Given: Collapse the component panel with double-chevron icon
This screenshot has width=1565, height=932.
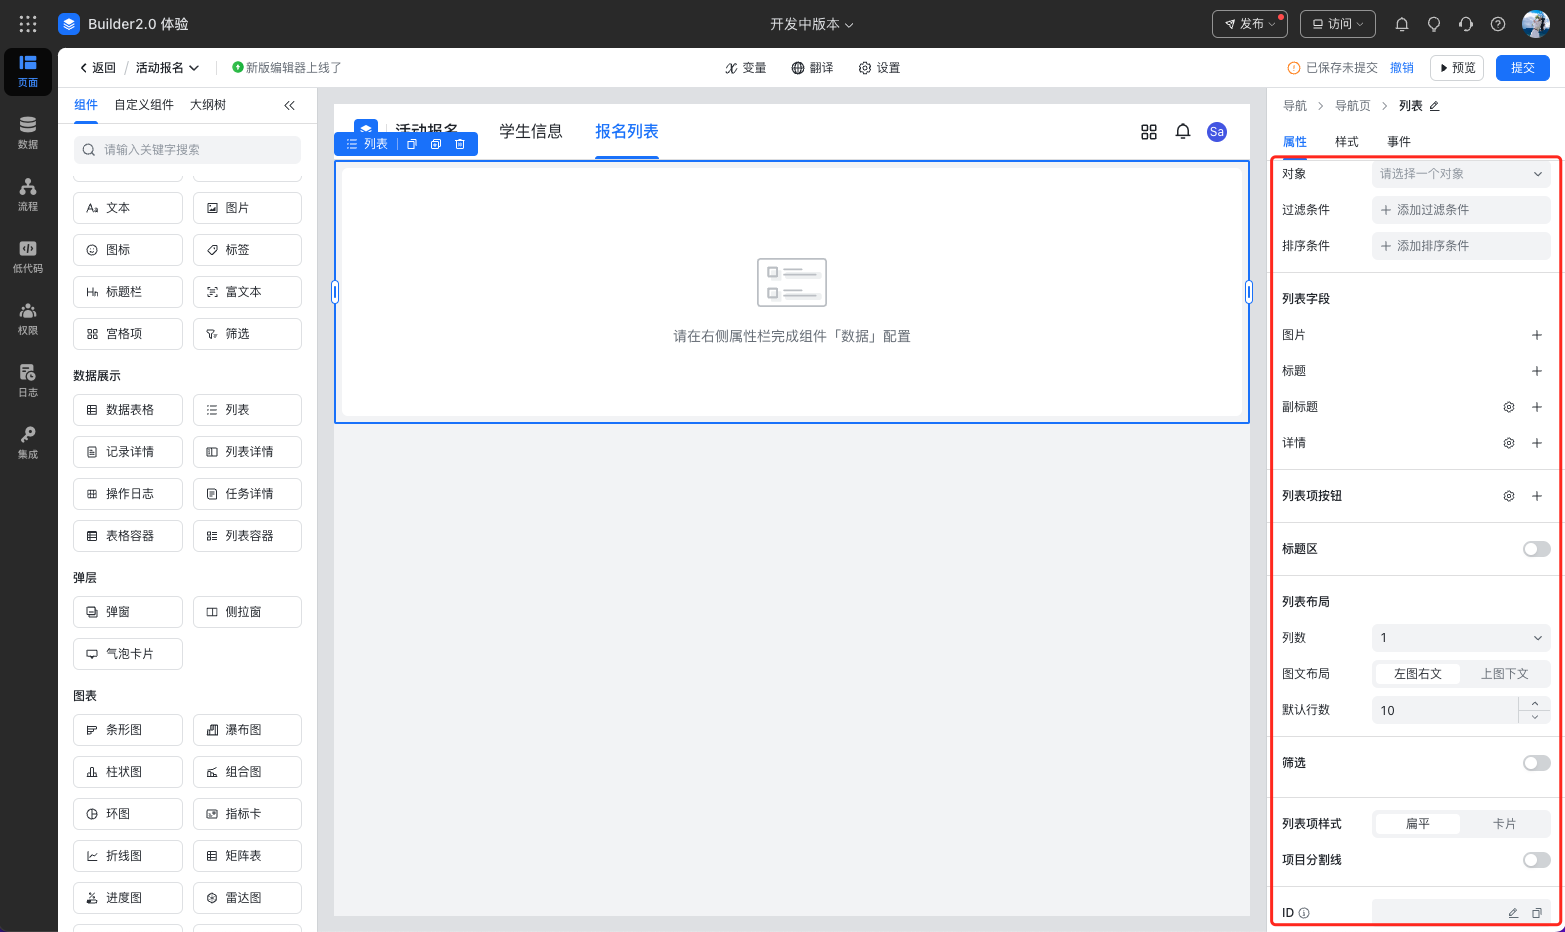Looking at the screenshot, I should [x=289, y=105].
